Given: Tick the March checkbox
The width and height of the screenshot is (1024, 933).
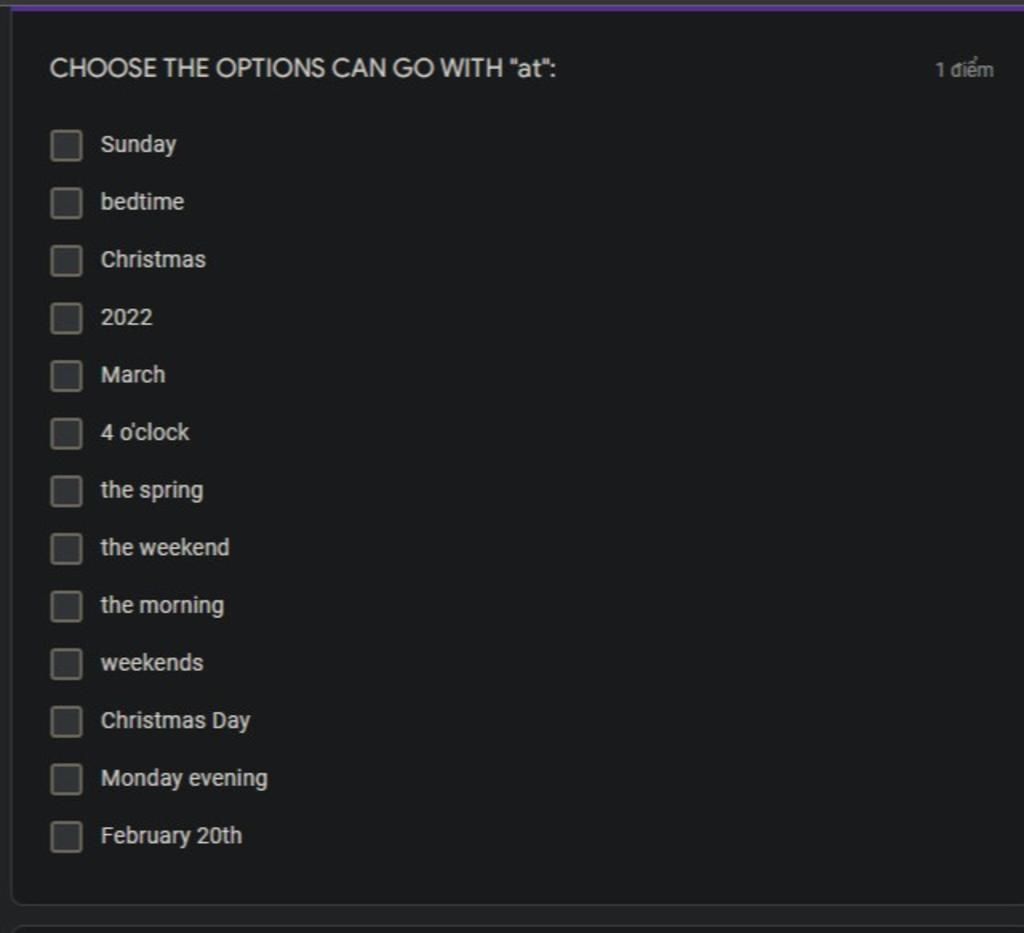Looking at the screenshot, I should [66, 375].
